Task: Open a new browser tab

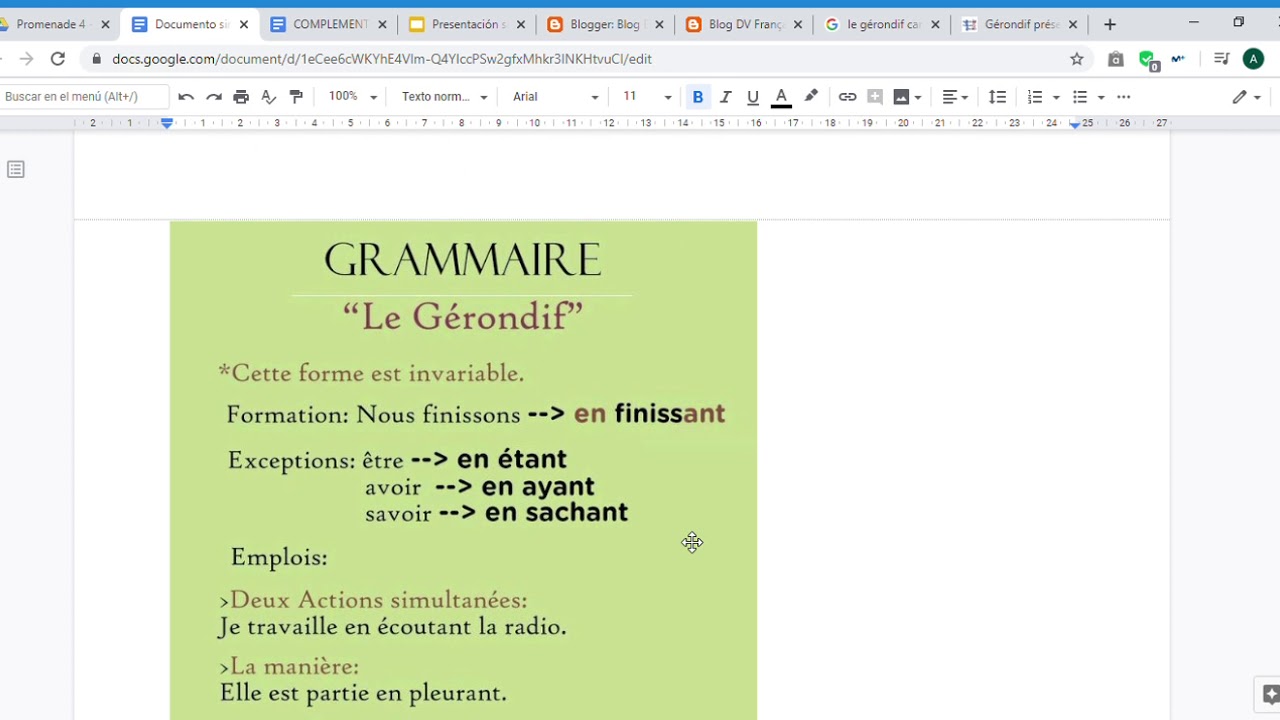Action: (x=1110, y=24)
